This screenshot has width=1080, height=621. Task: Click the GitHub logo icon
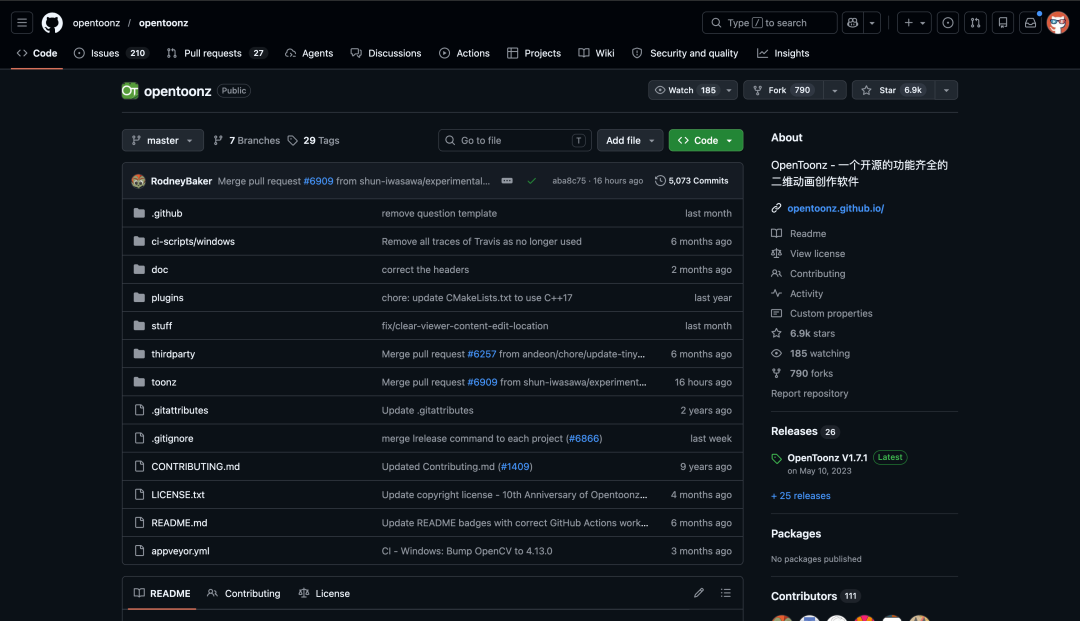point(52,23)
